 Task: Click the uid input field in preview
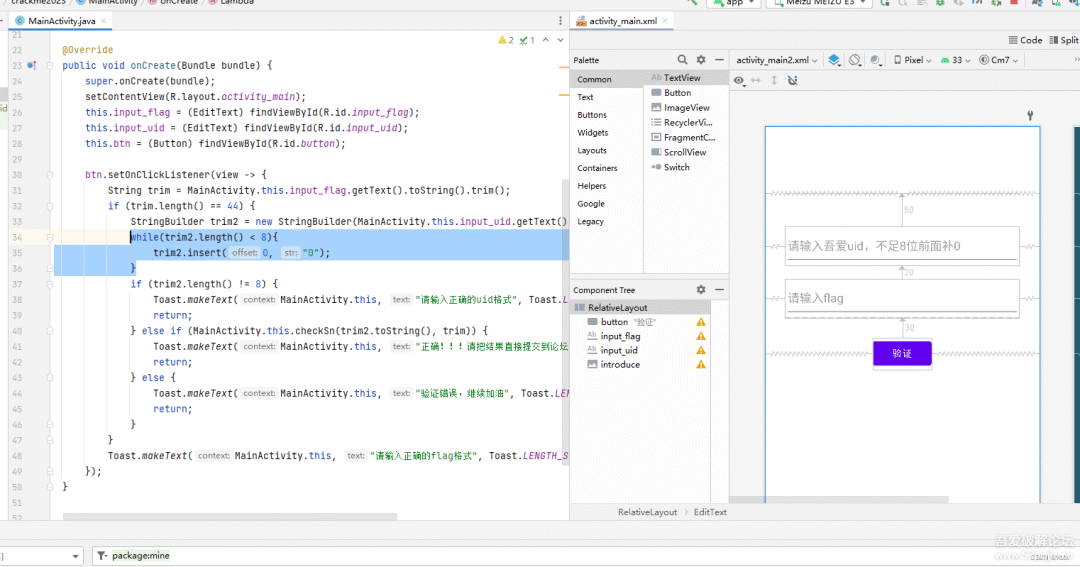(x=902, y=245)
